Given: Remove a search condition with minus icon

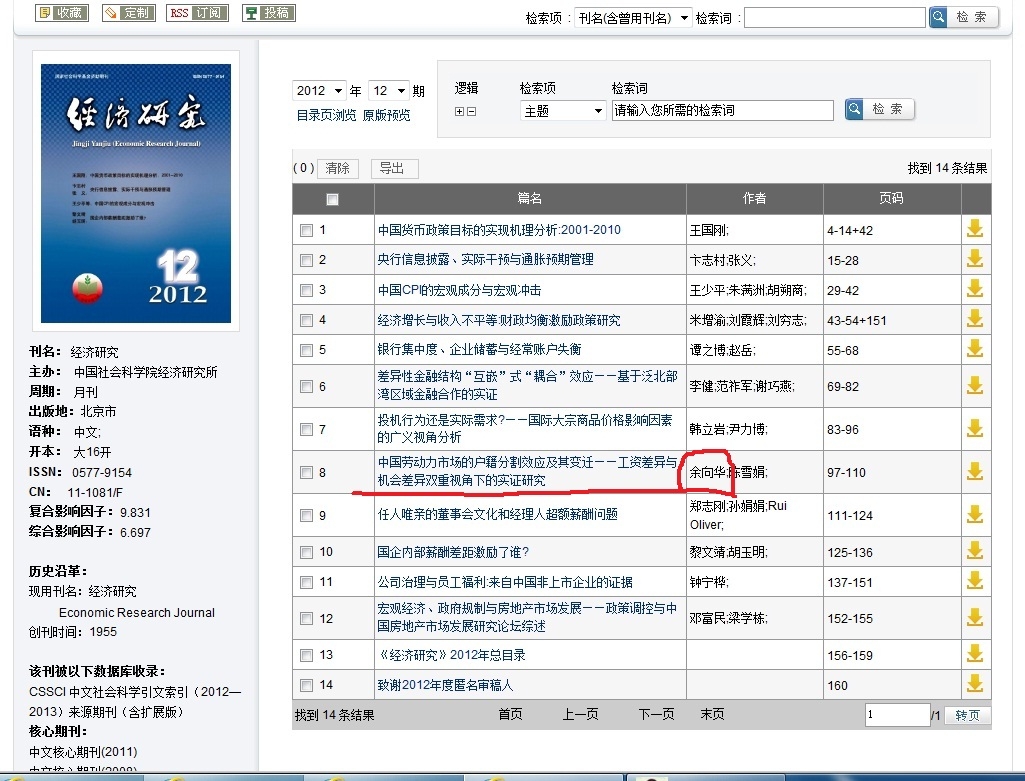Looking at the screenshot, I should click(472, 112).
